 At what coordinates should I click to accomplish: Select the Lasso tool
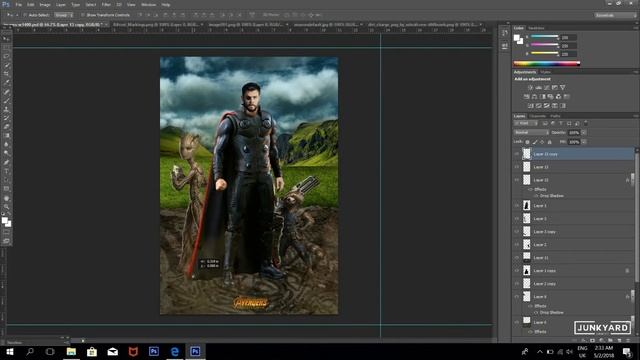7,56
